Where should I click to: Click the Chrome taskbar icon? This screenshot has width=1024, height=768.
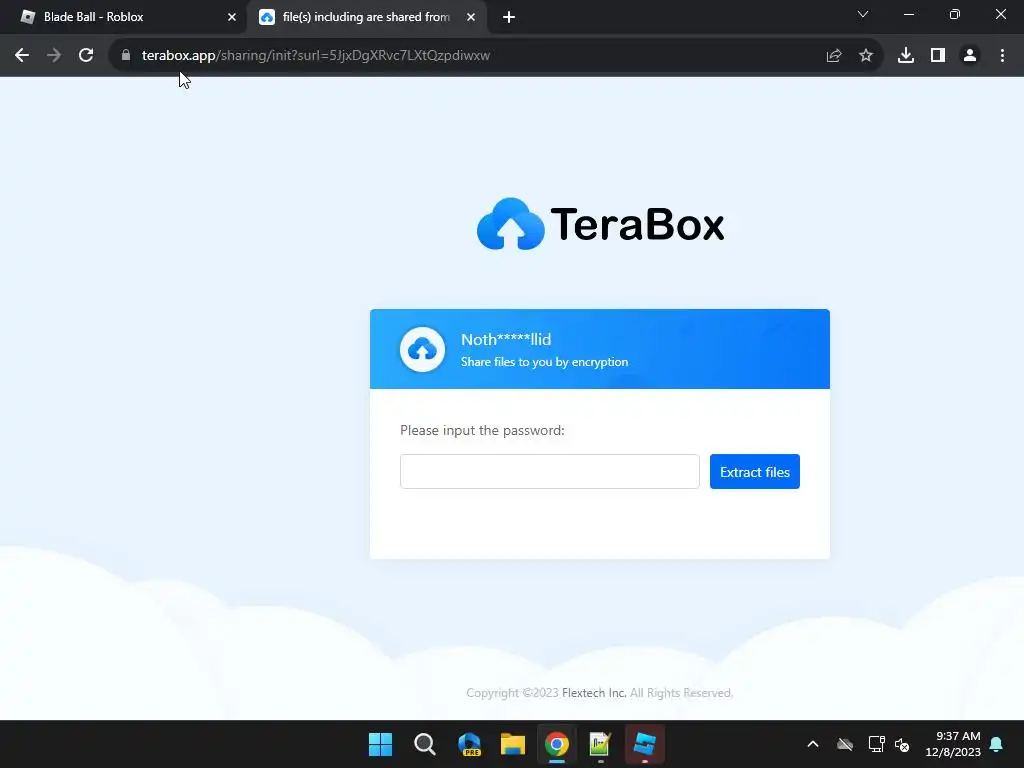[556, 744]
